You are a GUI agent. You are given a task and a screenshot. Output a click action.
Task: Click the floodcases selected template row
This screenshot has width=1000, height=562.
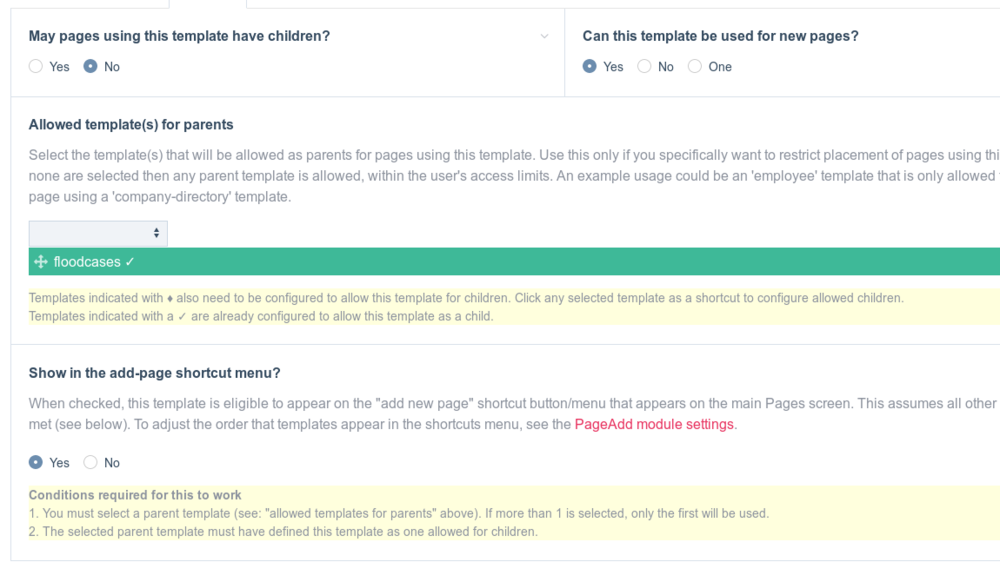coord(500,262)
